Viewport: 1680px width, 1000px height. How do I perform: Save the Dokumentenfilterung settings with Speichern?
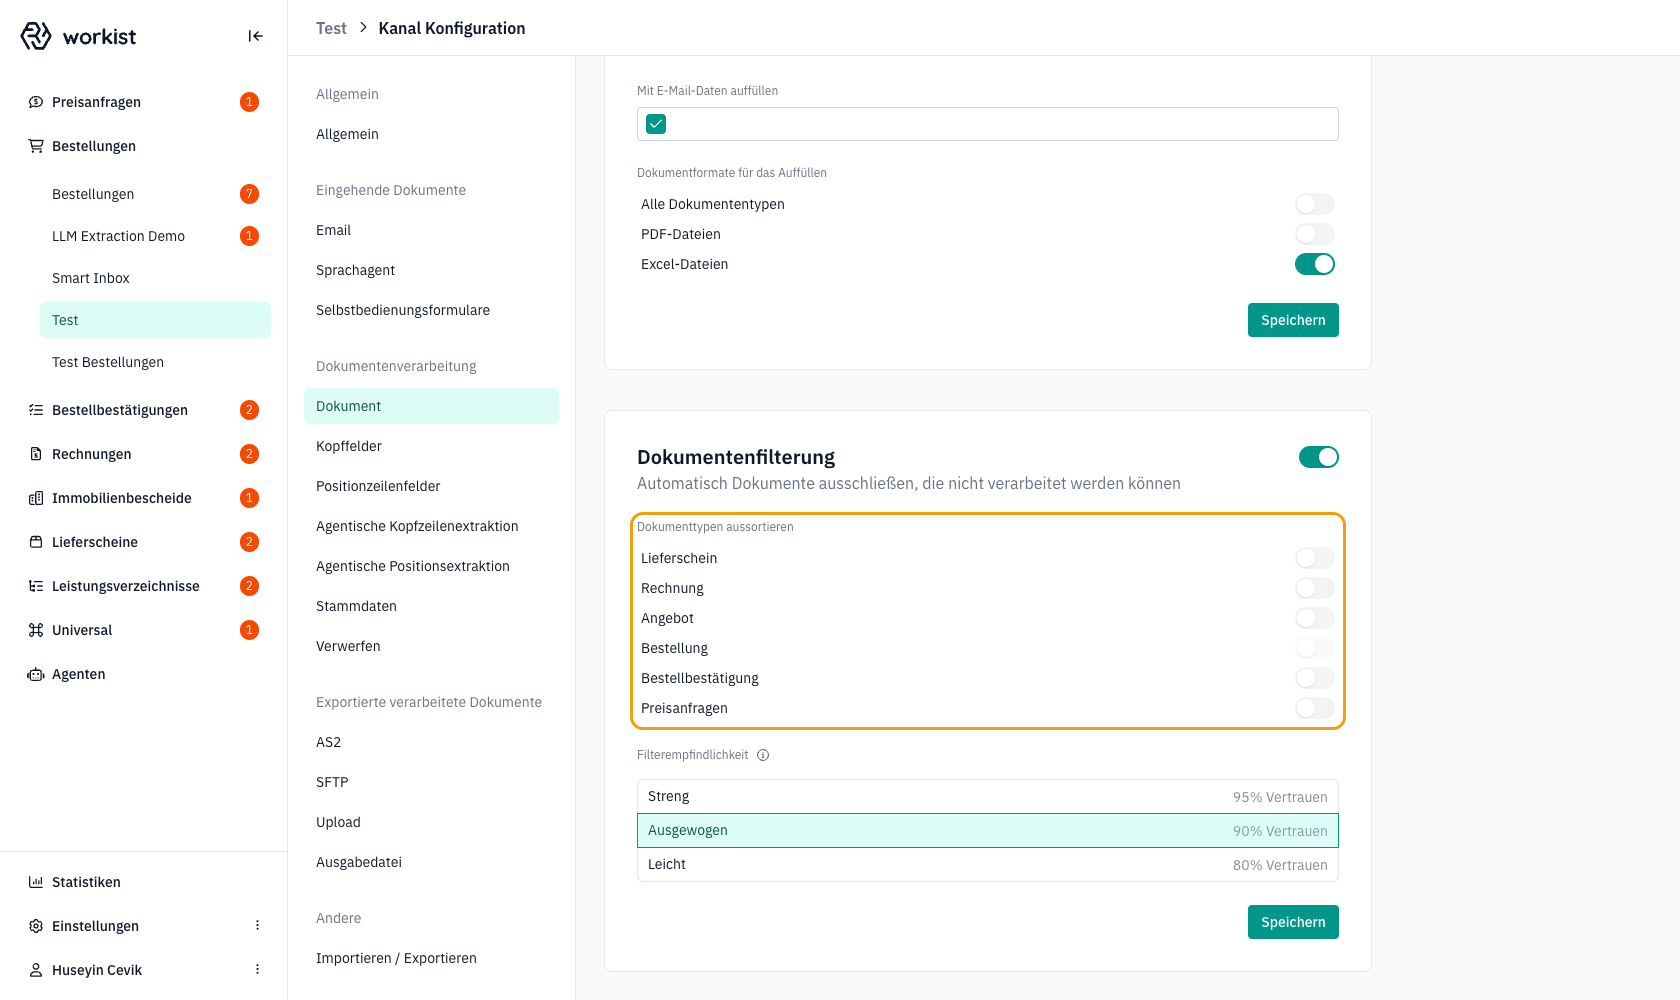click(1293, 922)
